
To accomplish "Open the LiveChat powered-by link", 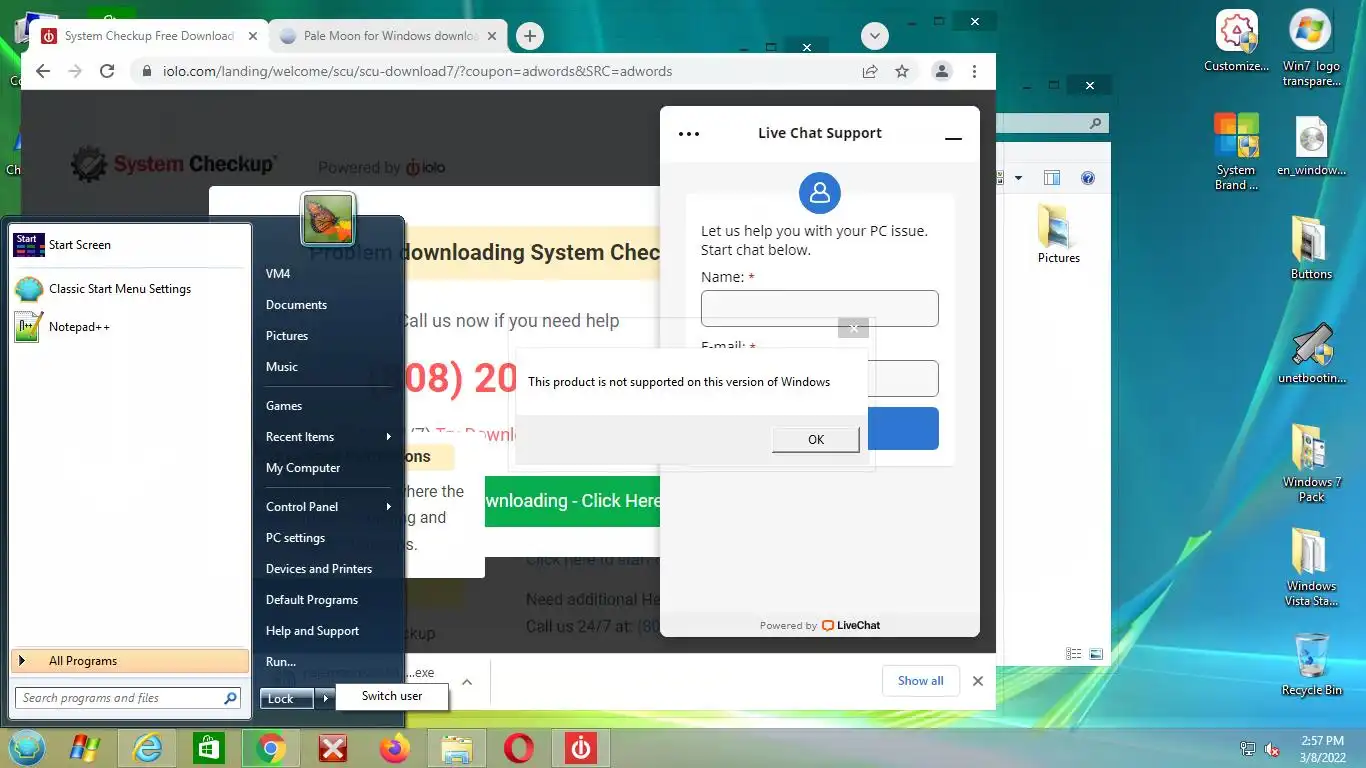I will click(851, 625).
